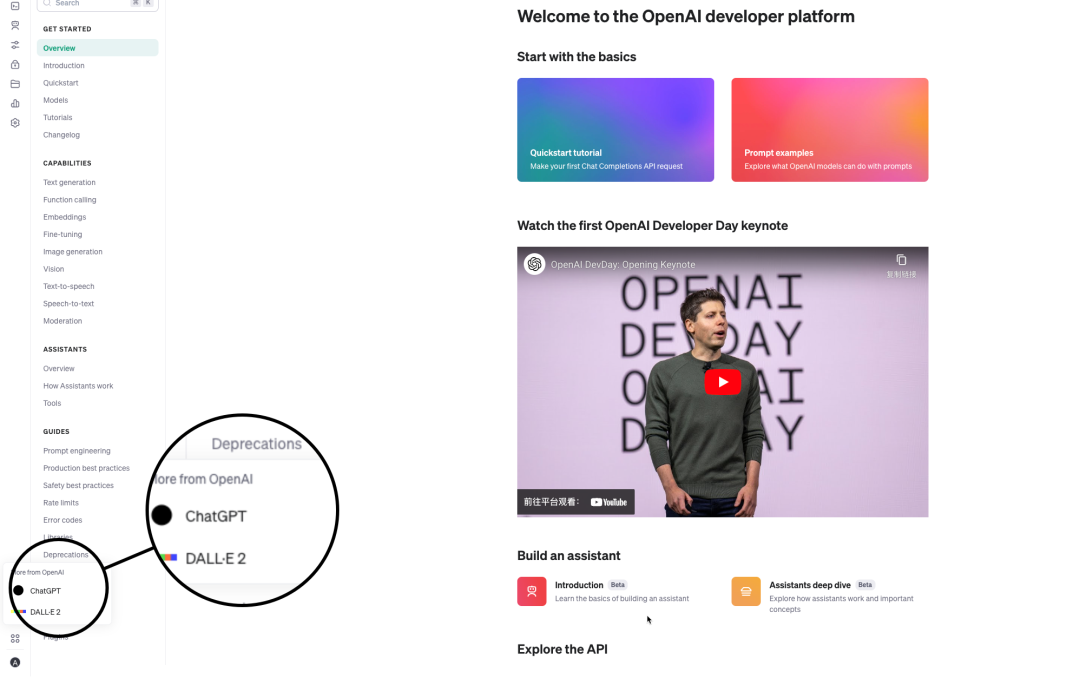Open the Function calling docs link
Image resolution: width=1080 pixels, height=678 pixels.
point(70,200)
